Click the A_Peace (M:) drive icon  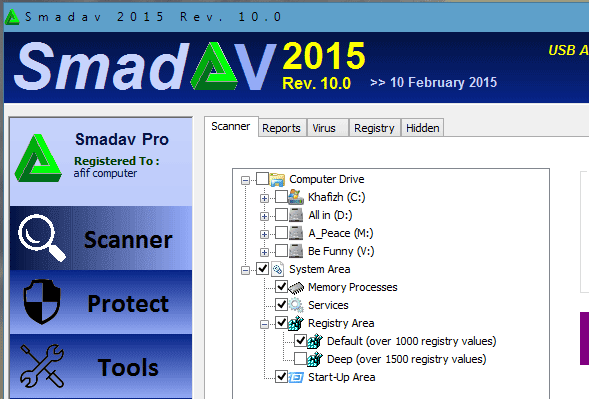pos(296,233)
